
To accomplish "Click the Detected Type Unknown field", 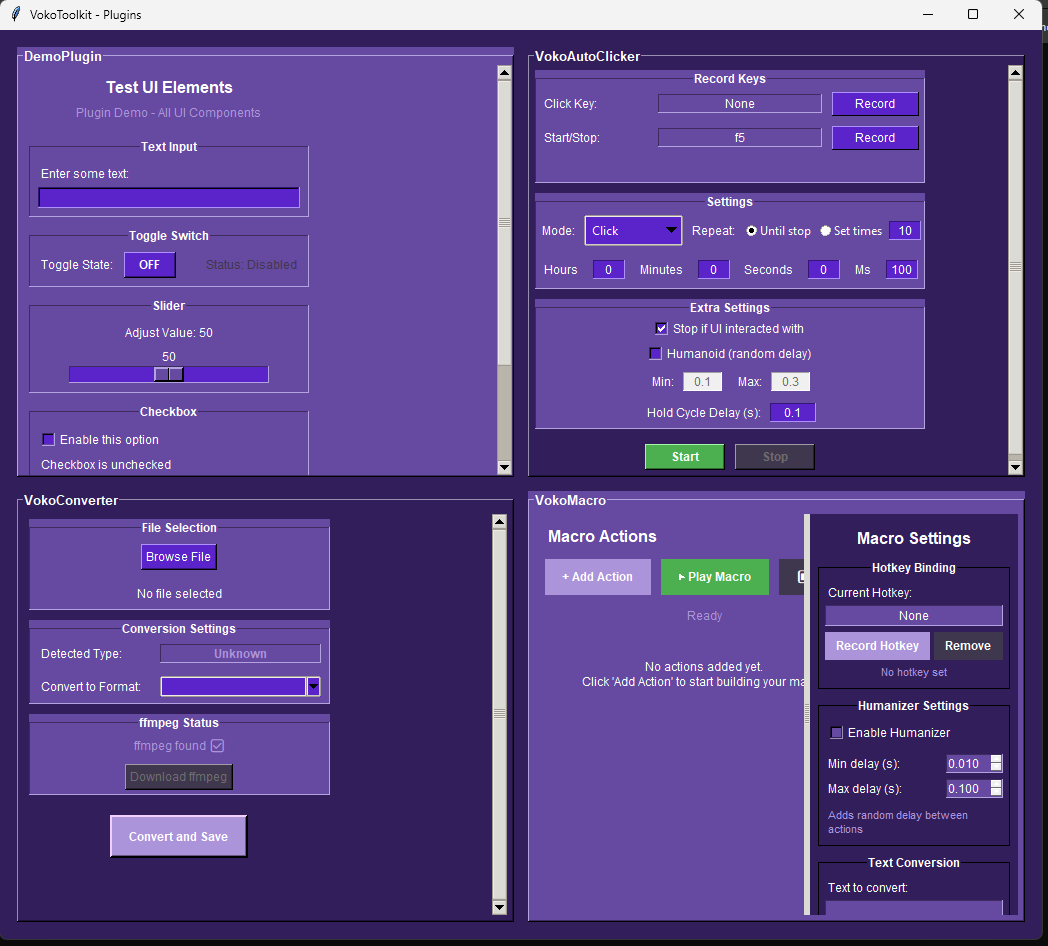I will coord(240,654).
